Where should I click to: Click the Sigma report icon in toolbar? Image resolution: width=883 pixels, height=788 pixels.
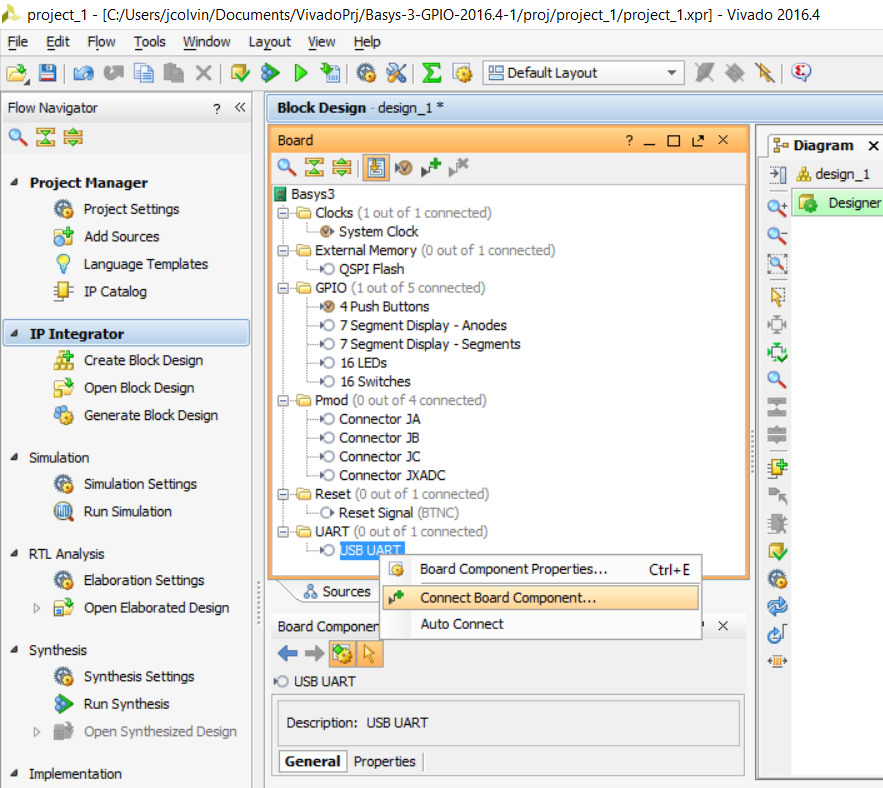click(x=431, y=73)
